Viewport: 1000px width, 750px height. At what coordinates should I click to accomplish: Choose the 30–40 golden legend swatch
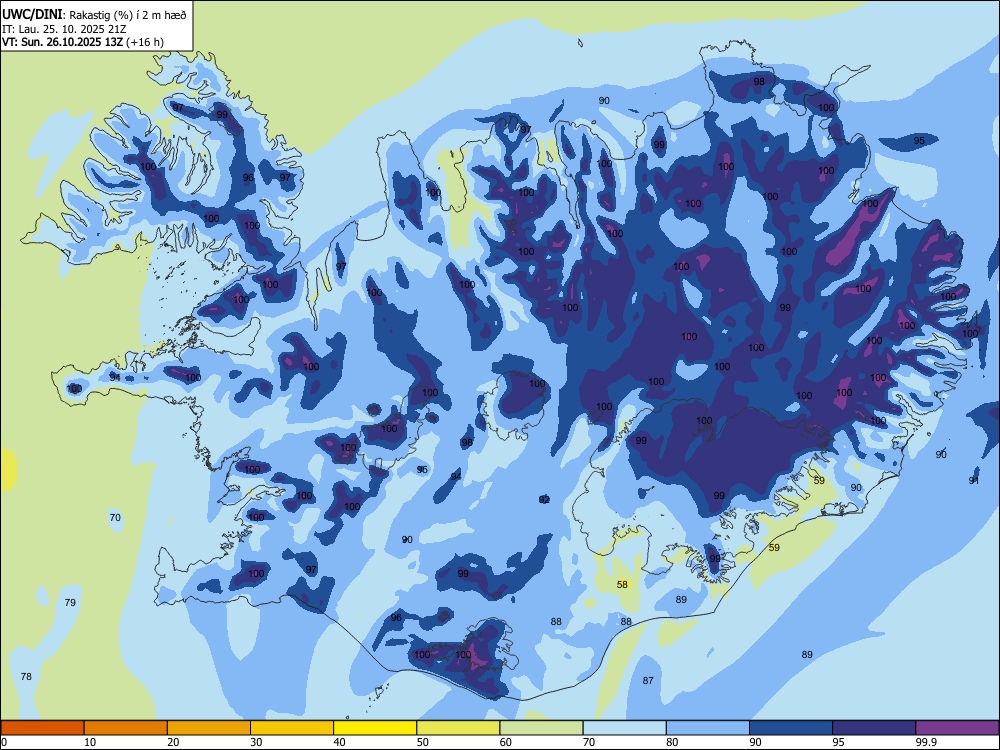pos(292,728)
